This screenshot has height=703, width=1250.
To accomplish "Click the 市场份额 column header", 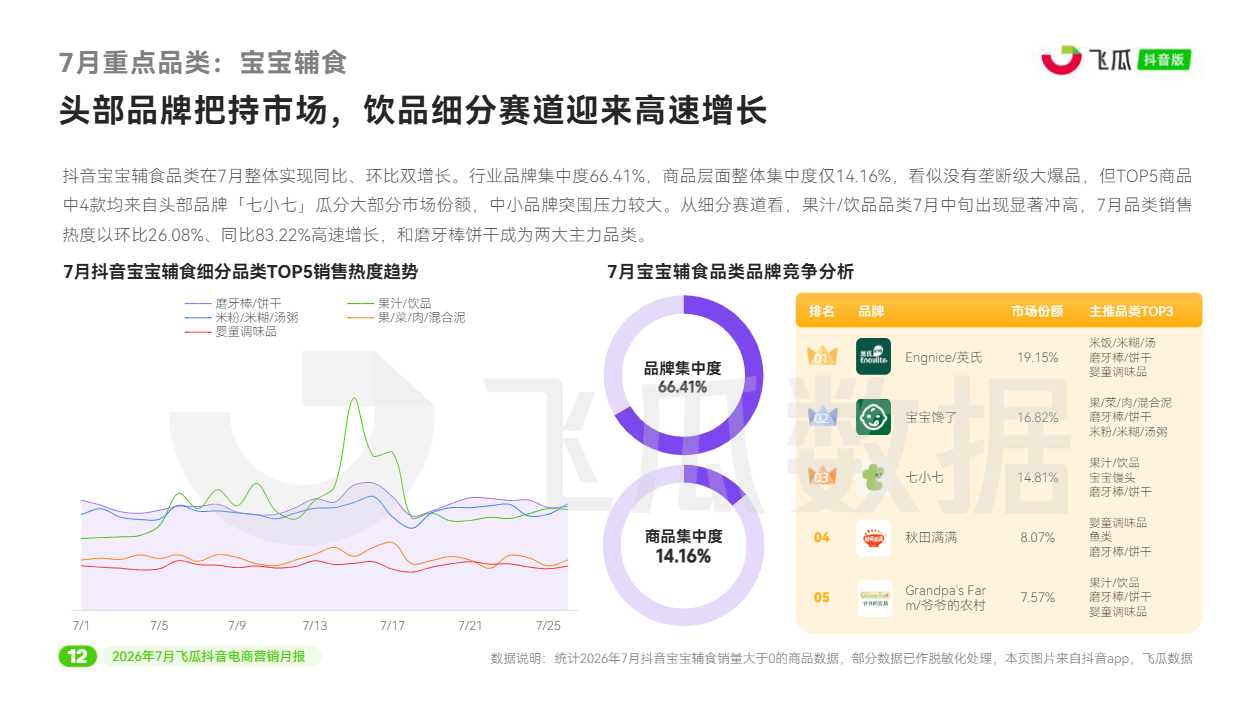I will click(1037, 311).
